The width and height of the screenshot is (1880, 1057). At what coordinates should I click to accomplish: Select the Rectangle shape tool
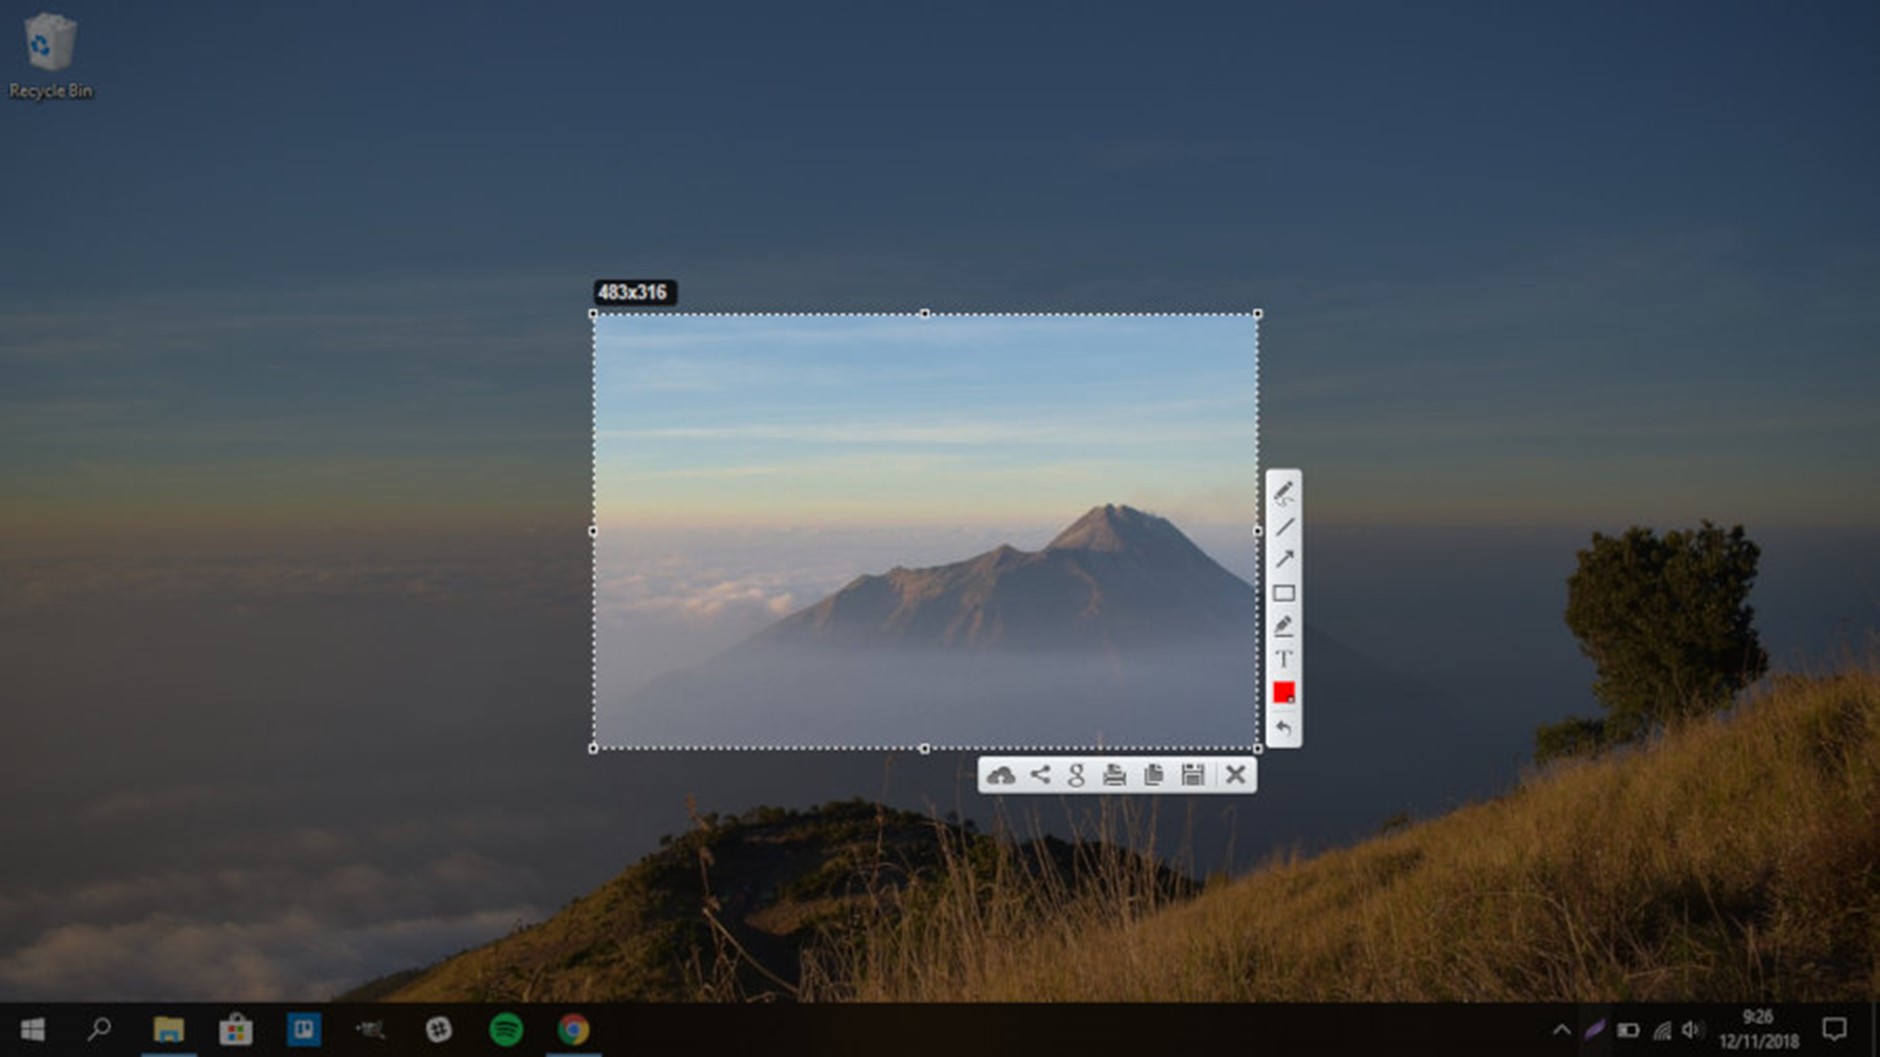tap(1283, 593)
